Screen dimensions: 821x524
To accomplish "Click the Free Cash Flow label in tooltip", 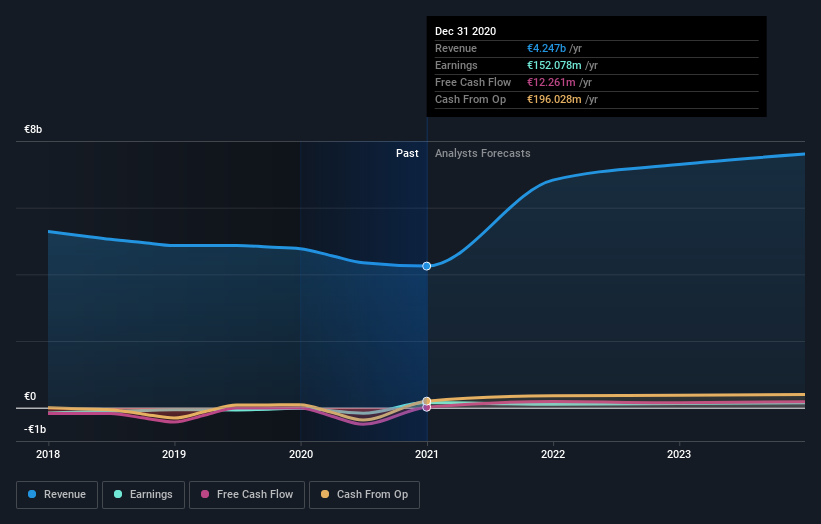I will 473,82.
